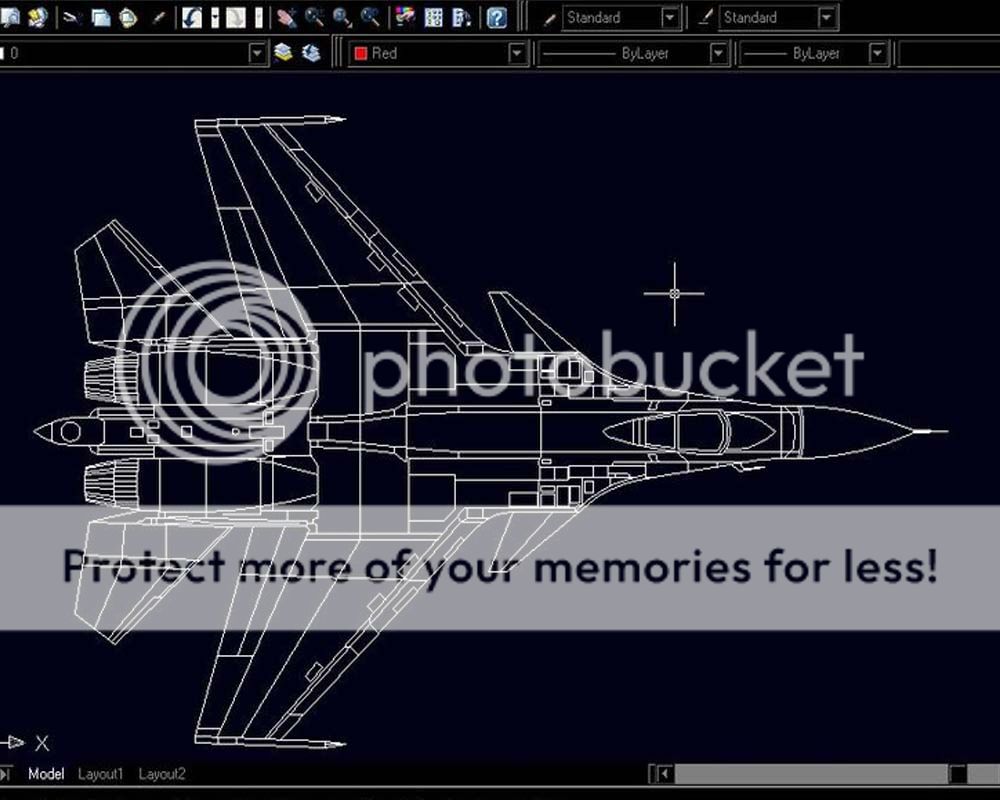
Task: Open the Layer Properties Manager icon
Action: pyautogui.click(x=284, y=53)
